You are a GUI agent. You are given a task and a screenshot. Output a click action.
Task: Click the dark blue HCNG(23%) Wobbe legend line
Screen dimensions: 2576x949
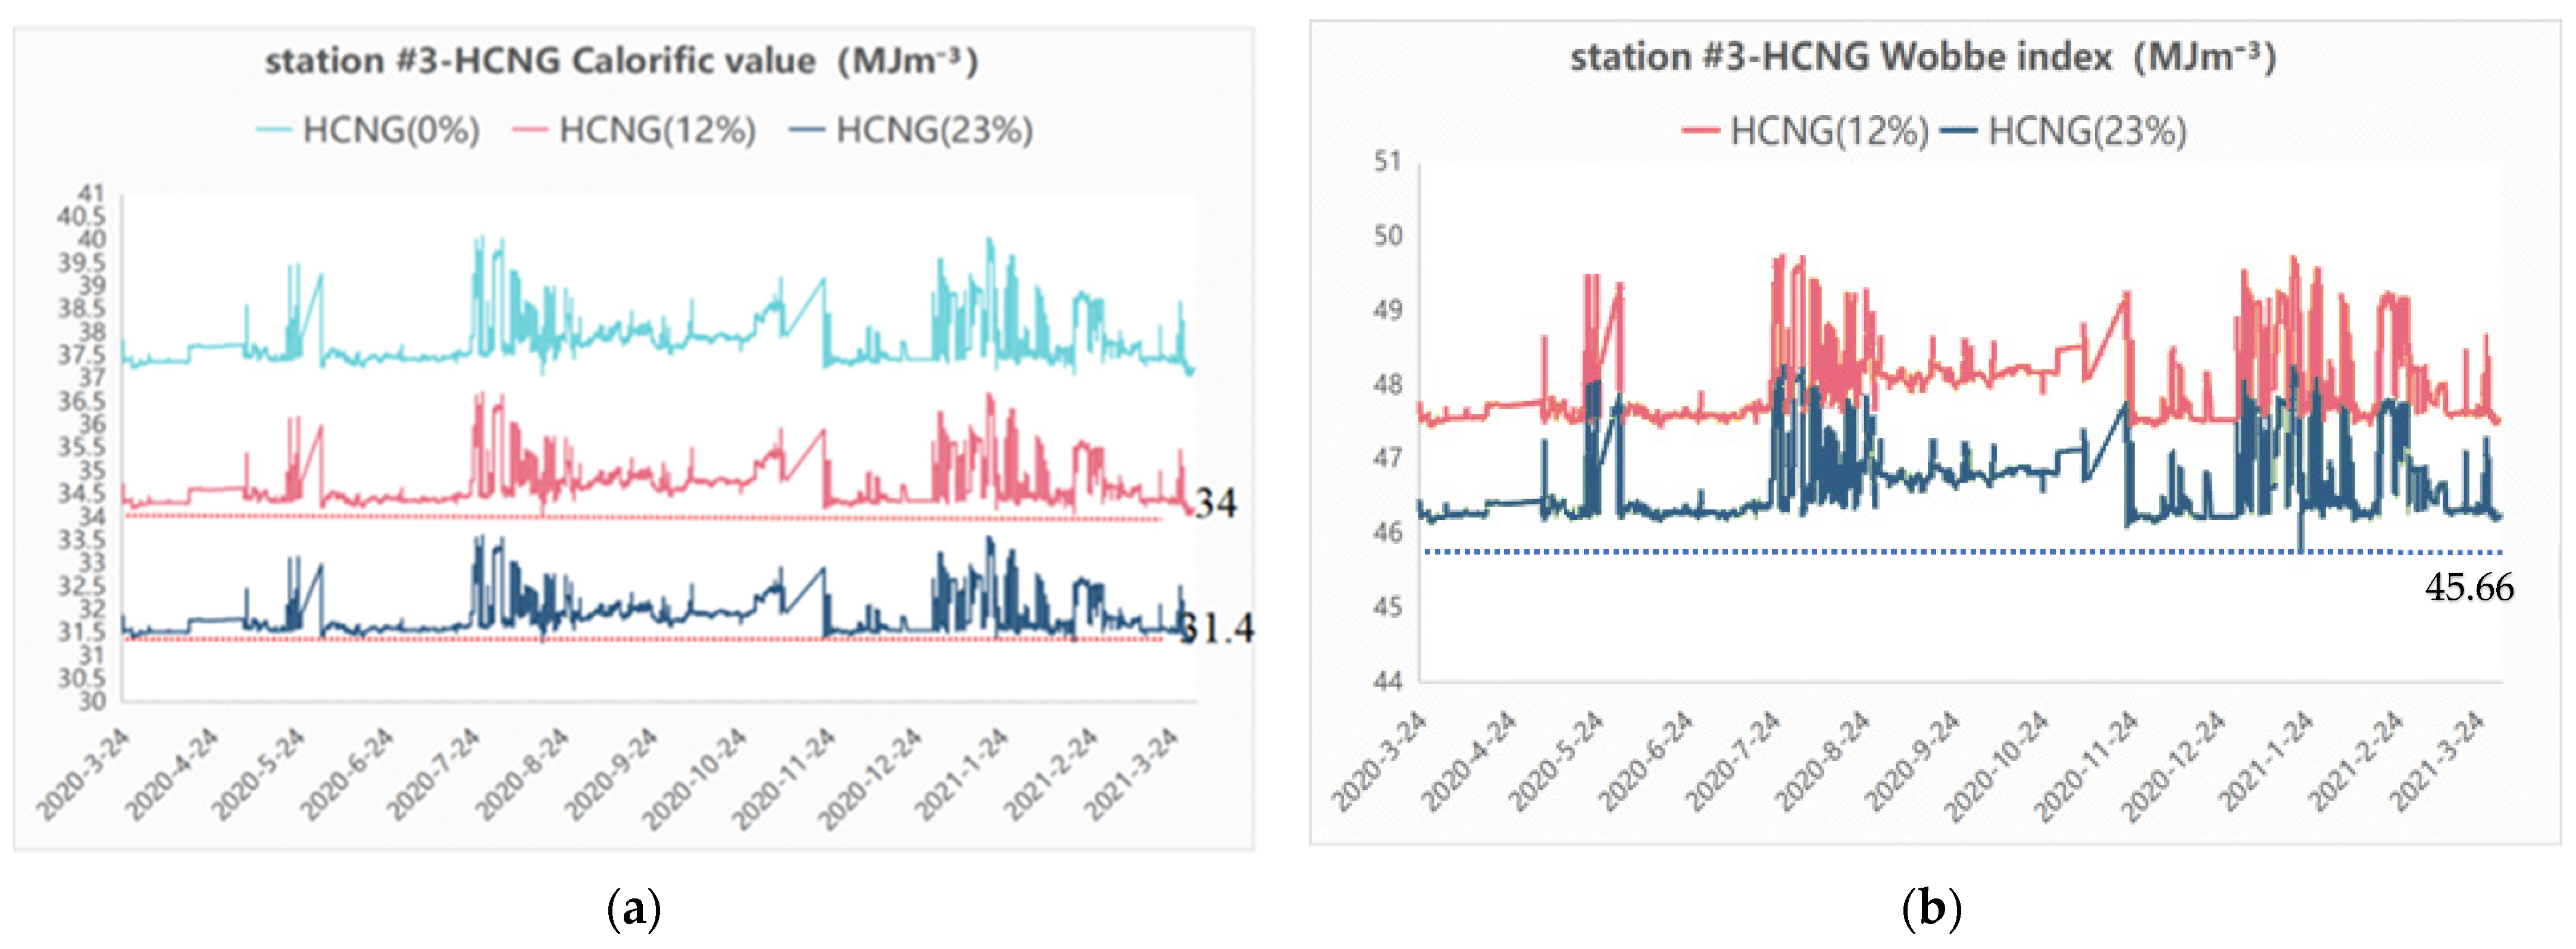point(1958,131)
